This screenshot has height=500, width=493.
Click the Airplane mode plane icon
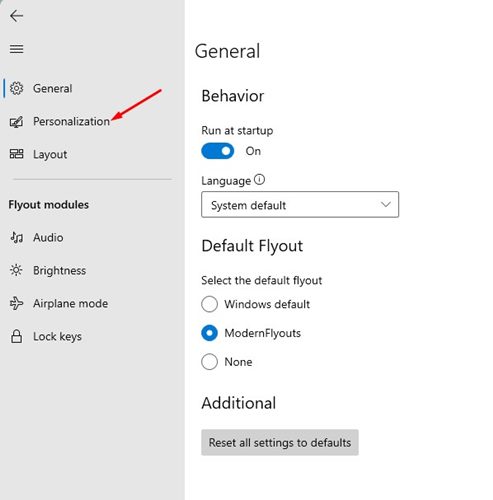tap(16, 303)
